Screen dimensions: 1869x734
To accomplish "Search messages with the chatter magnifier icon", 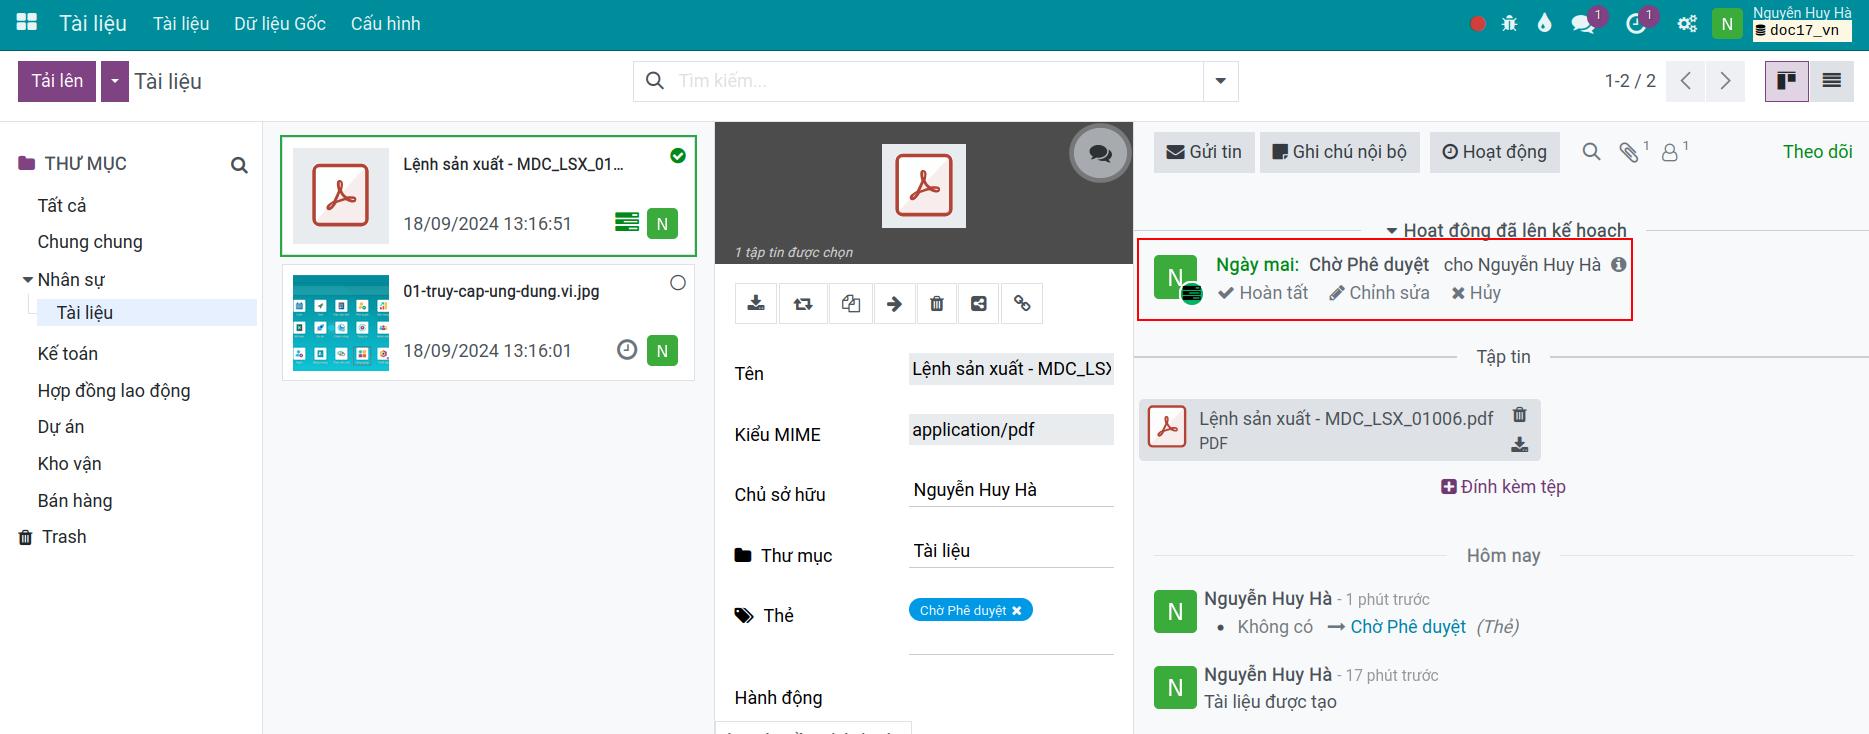I will (1591, 152).
